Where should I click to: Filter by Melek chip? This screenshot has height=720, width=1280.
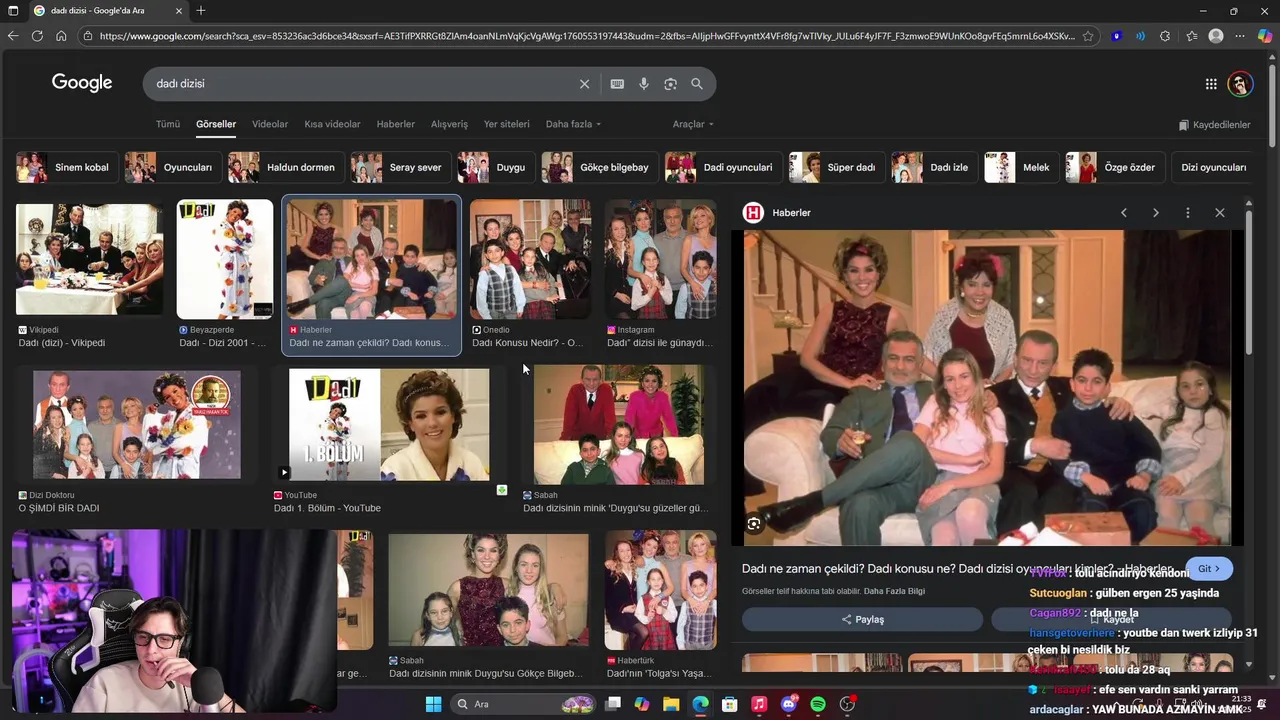[x=1022, y=167]
